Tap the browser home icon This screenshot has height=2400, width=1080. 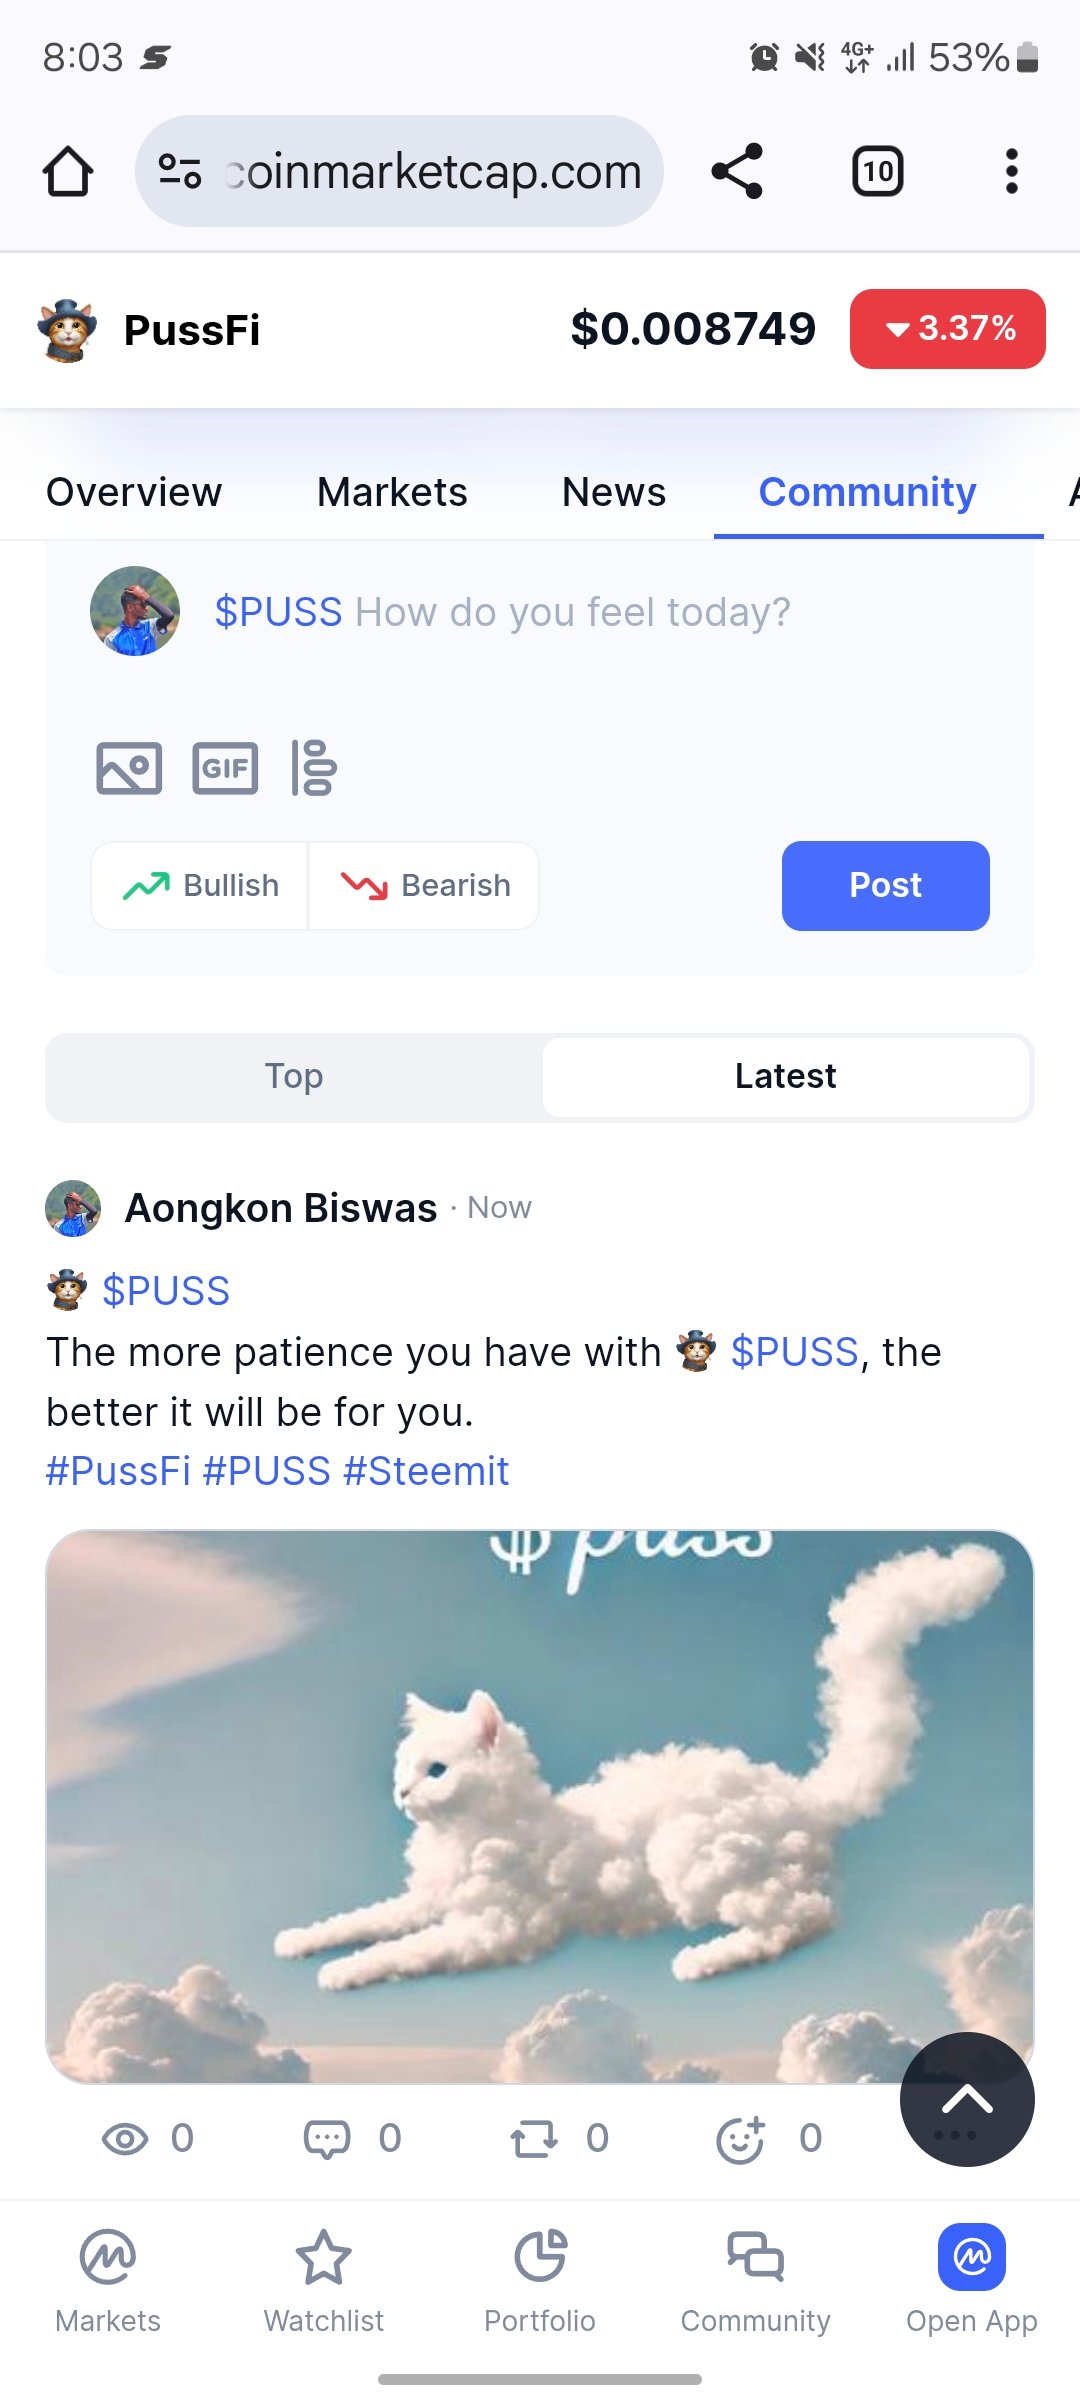pos(68,171)
